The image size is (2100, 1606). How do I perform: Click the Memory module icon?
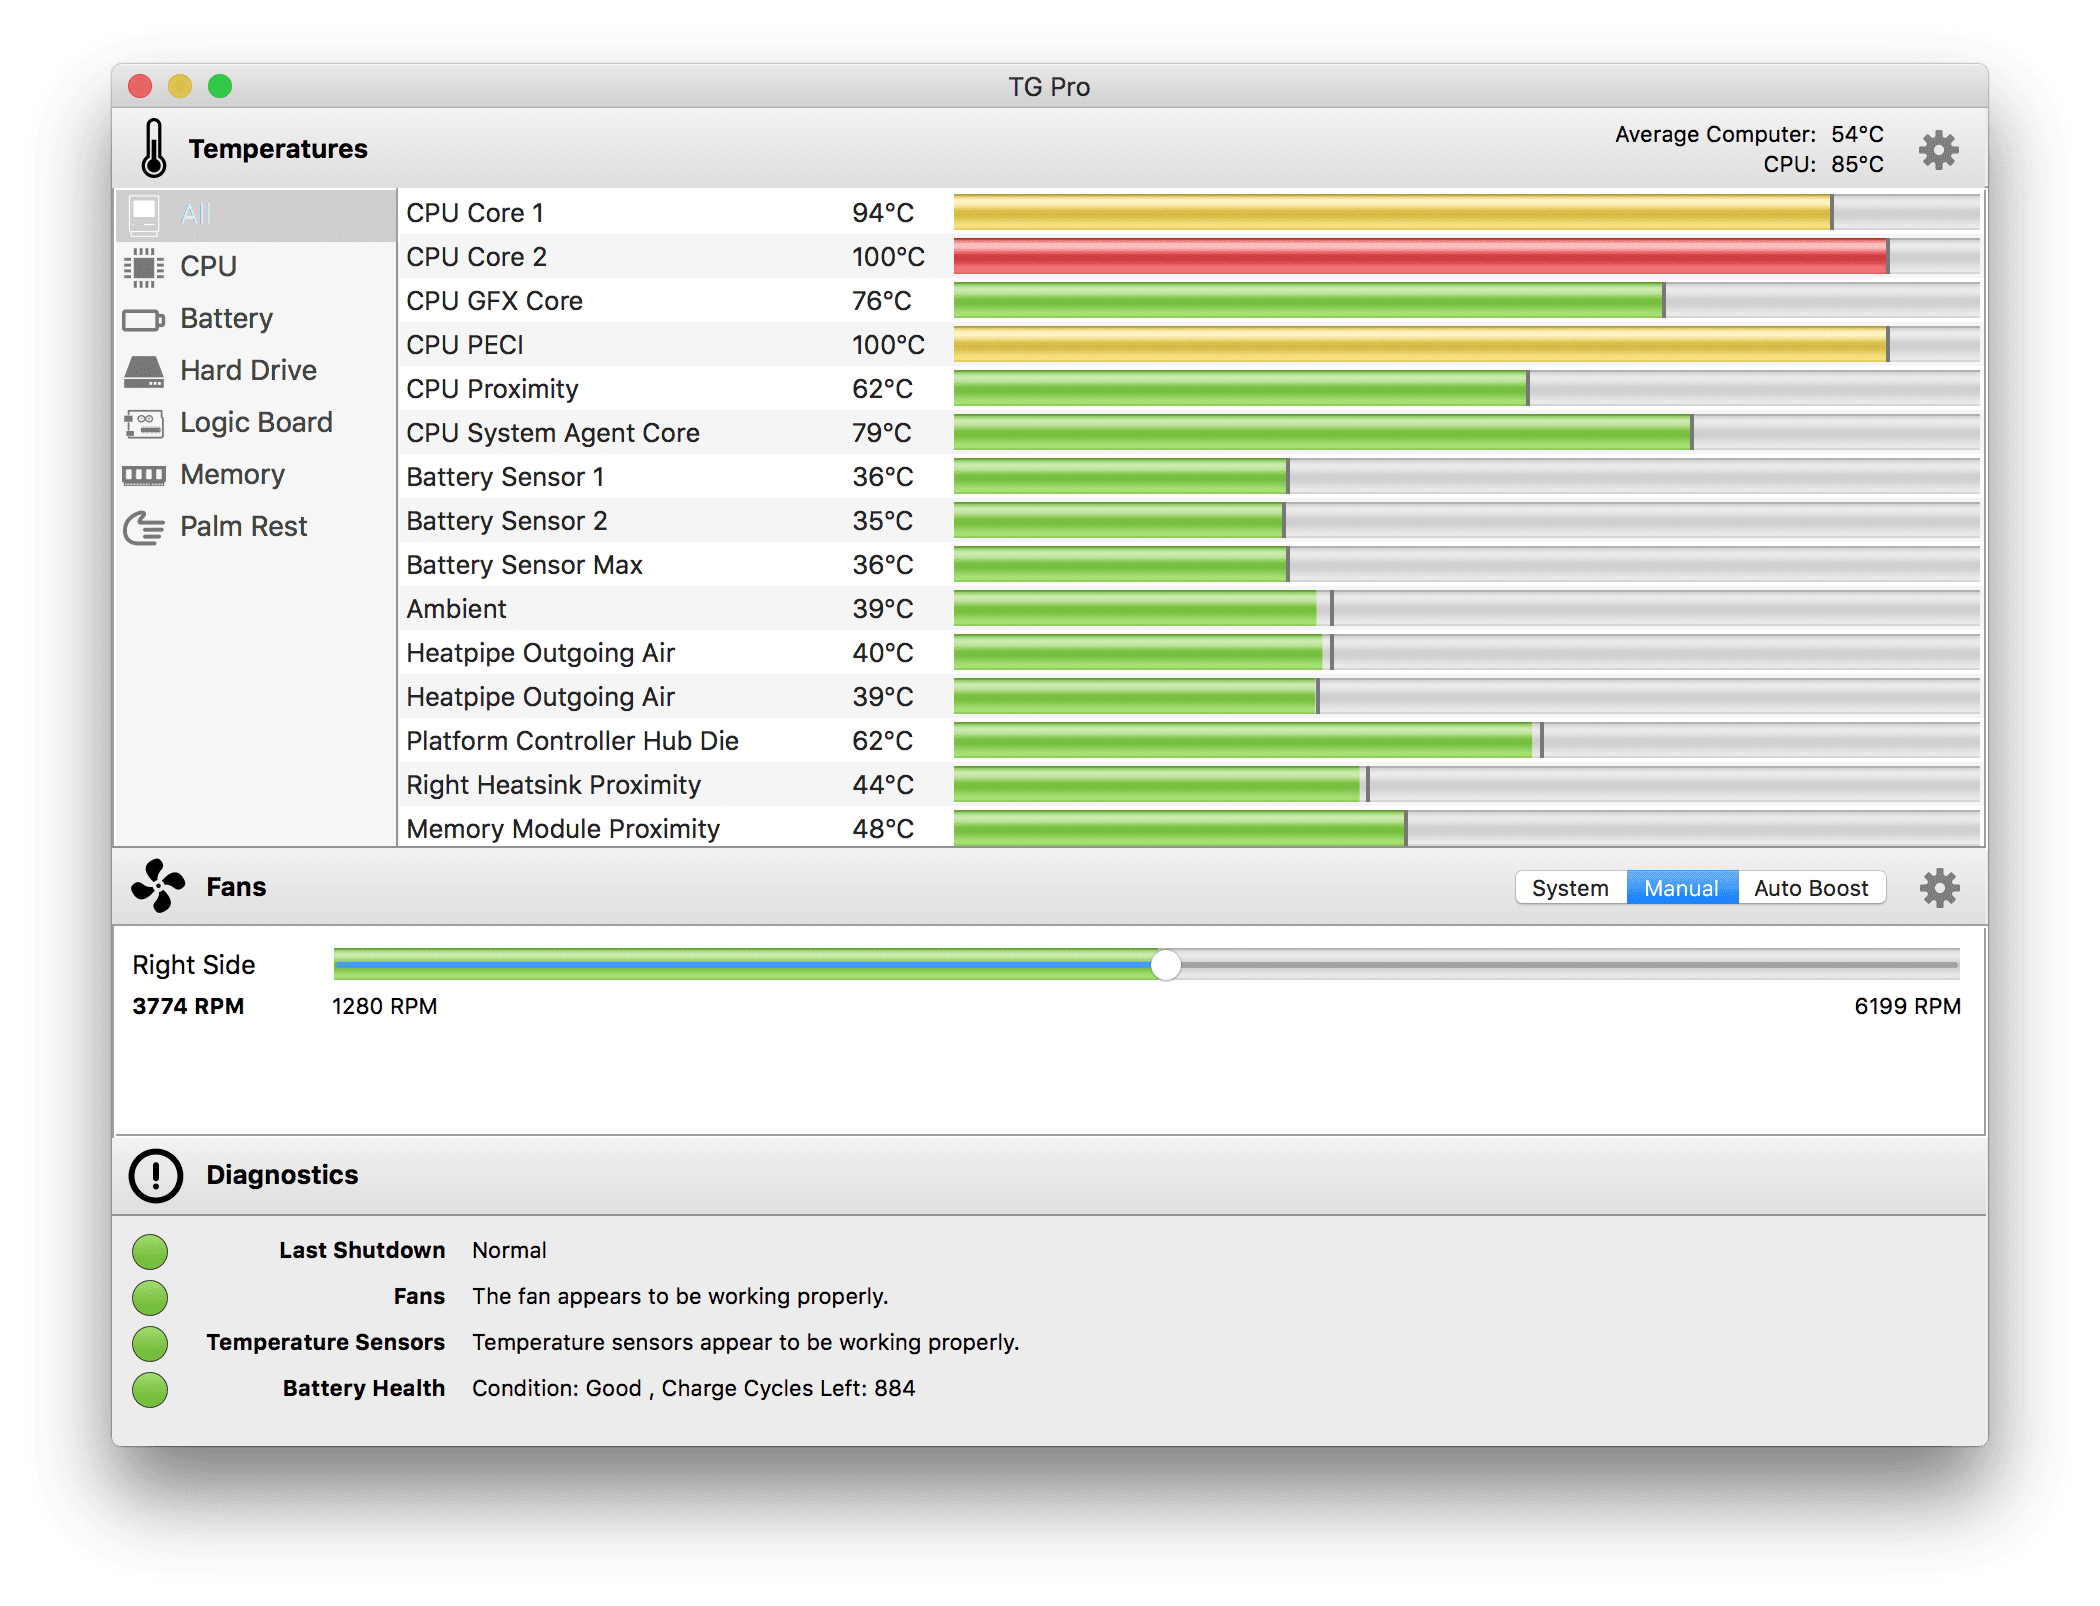pyautogui.click(x=144, y=475)
